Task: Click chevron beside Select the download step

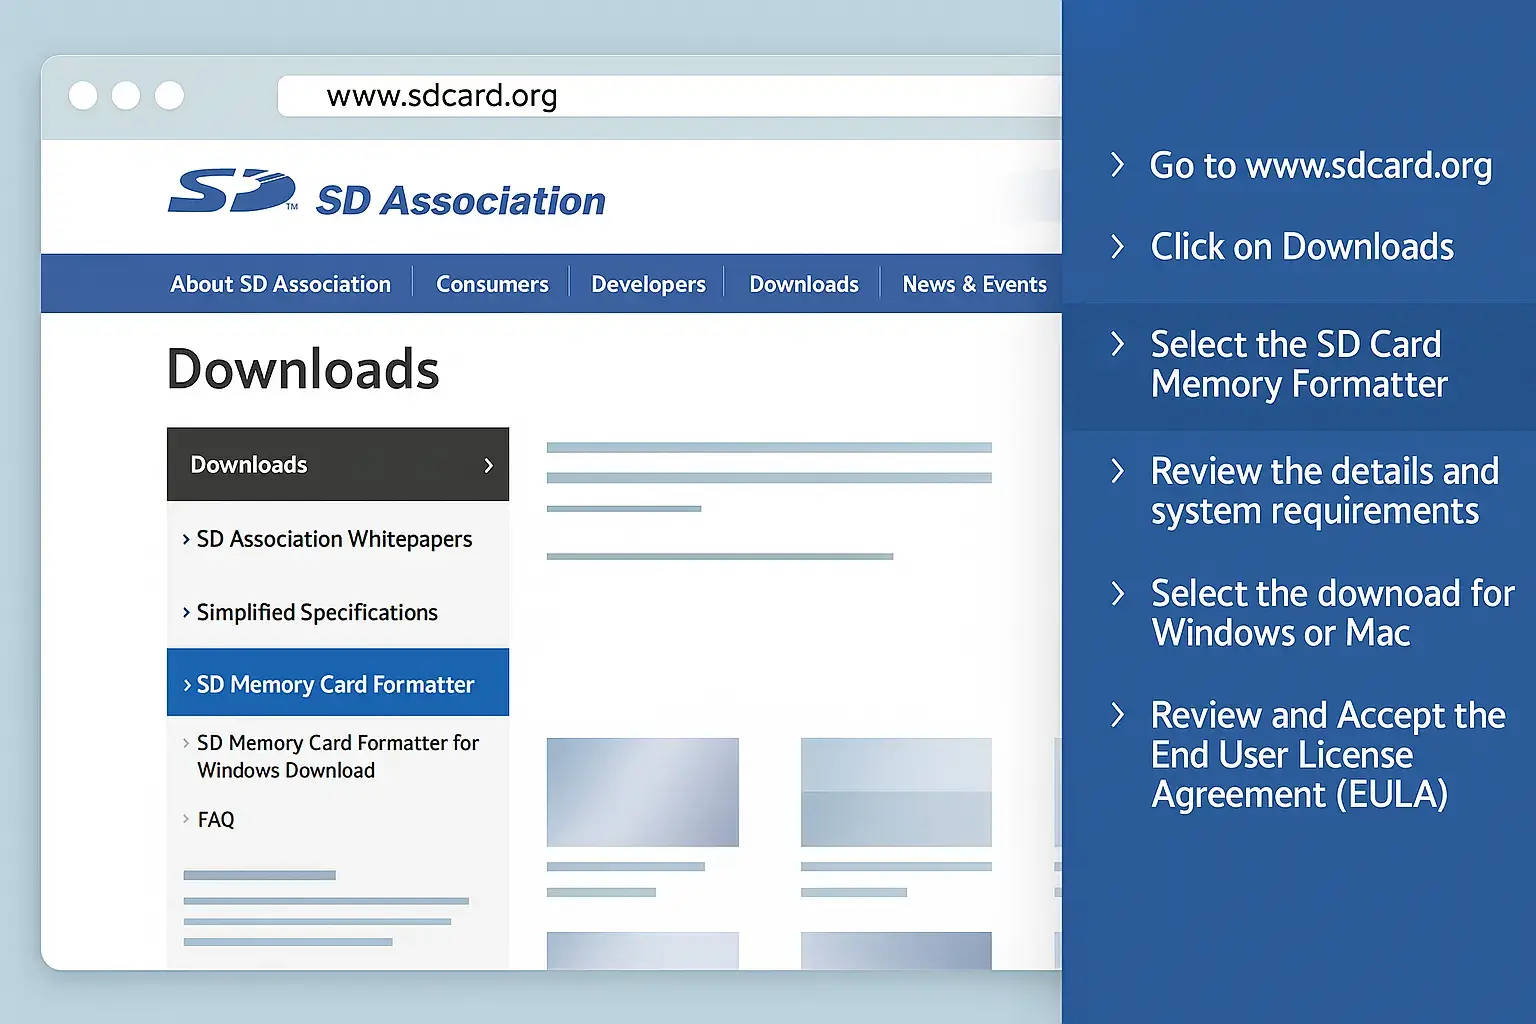Action: click(1118, 593)
